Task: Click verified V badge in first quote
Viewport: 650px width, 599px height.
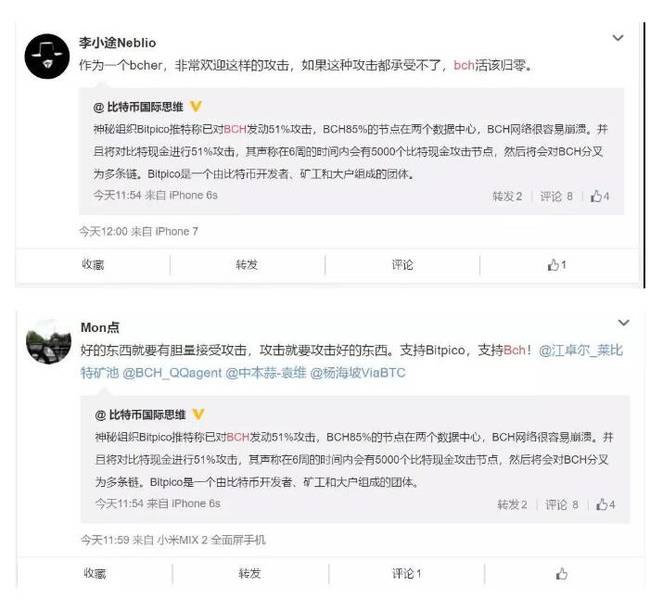Action: [196, 107]
